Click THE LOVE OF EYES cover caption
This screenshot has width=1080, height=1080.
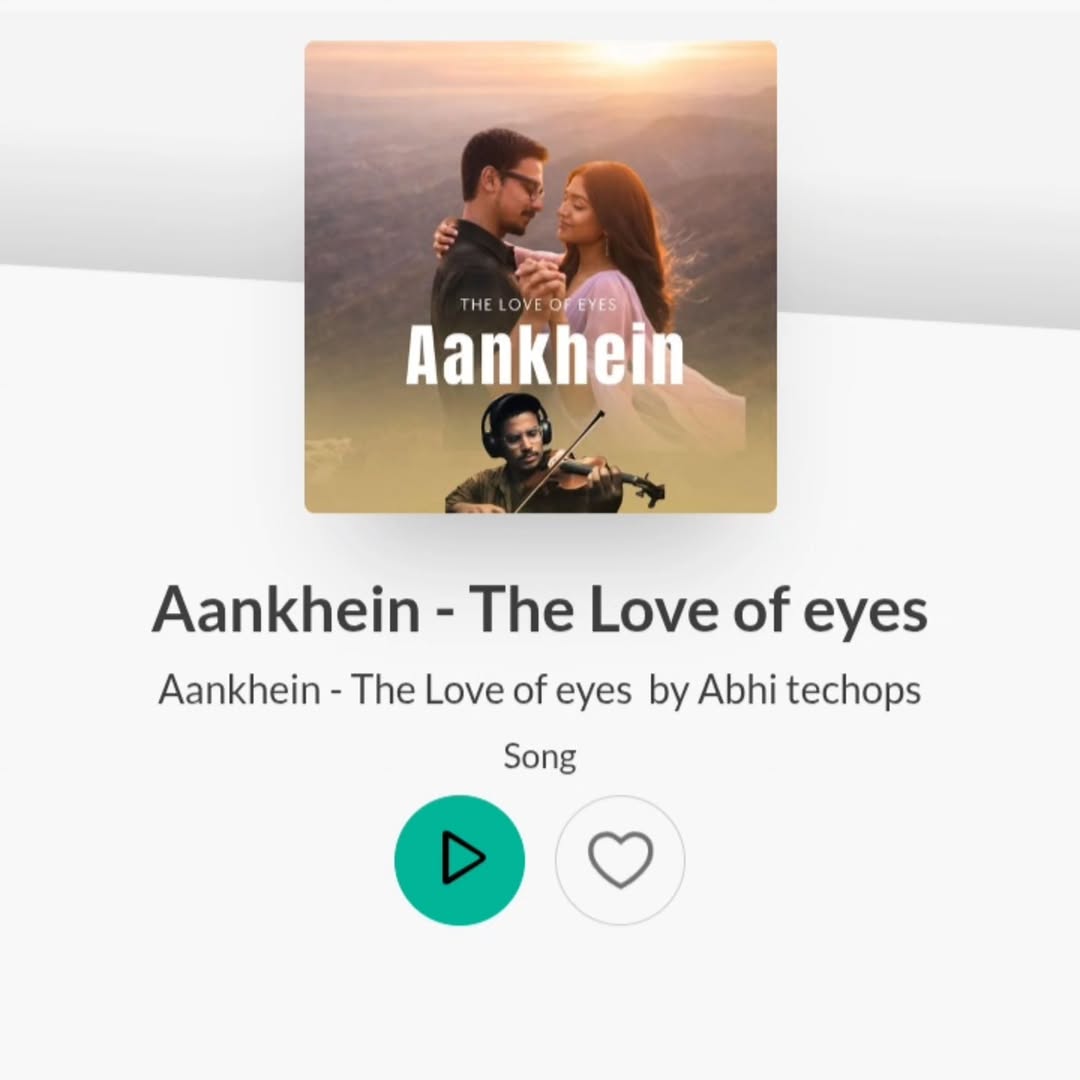click(x=538, y=304)
